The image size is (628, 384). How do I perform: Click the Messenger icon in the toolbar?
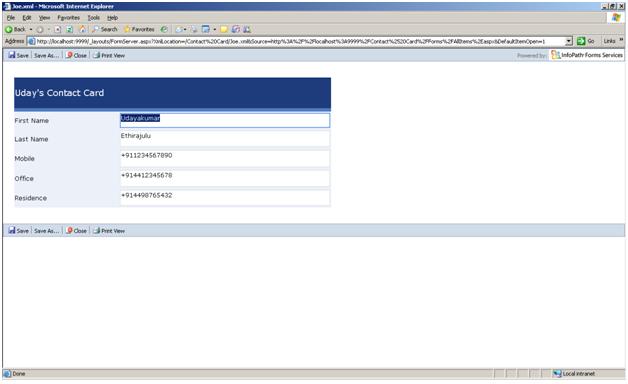click(247, 29)
